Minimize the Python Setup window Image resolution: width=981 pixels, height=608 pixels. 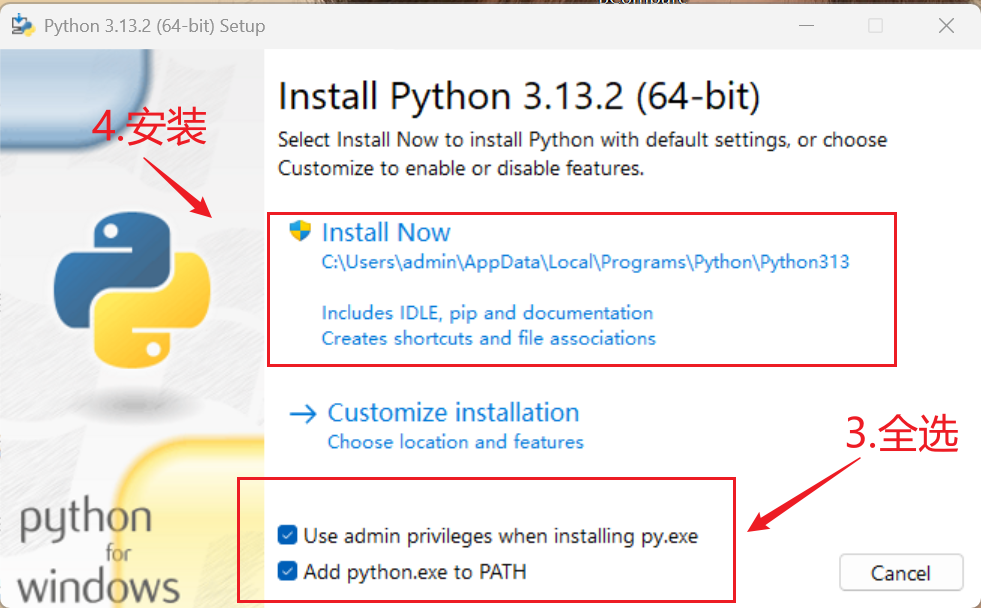(806, 26)
